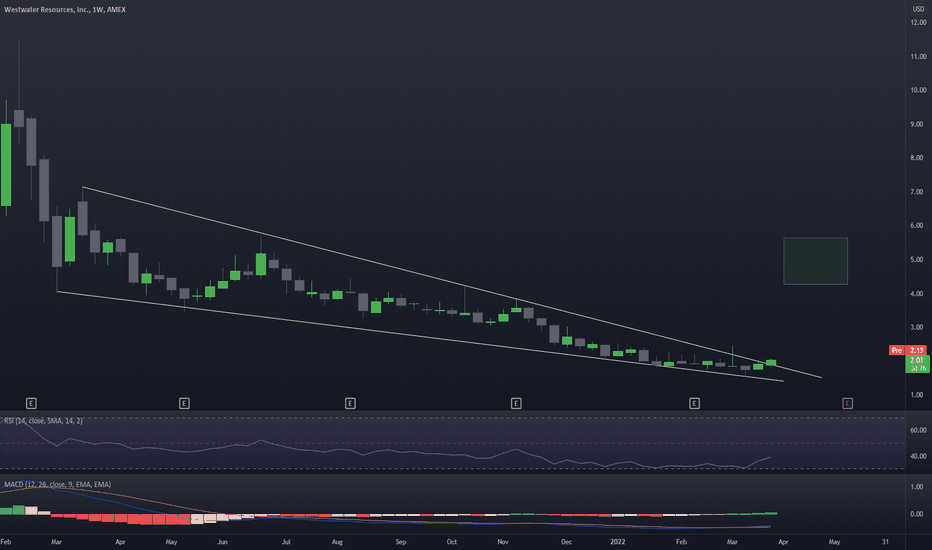
Task: Click the Dec label on the time axis
Action: pyautogui.click(x=566, y=542)
